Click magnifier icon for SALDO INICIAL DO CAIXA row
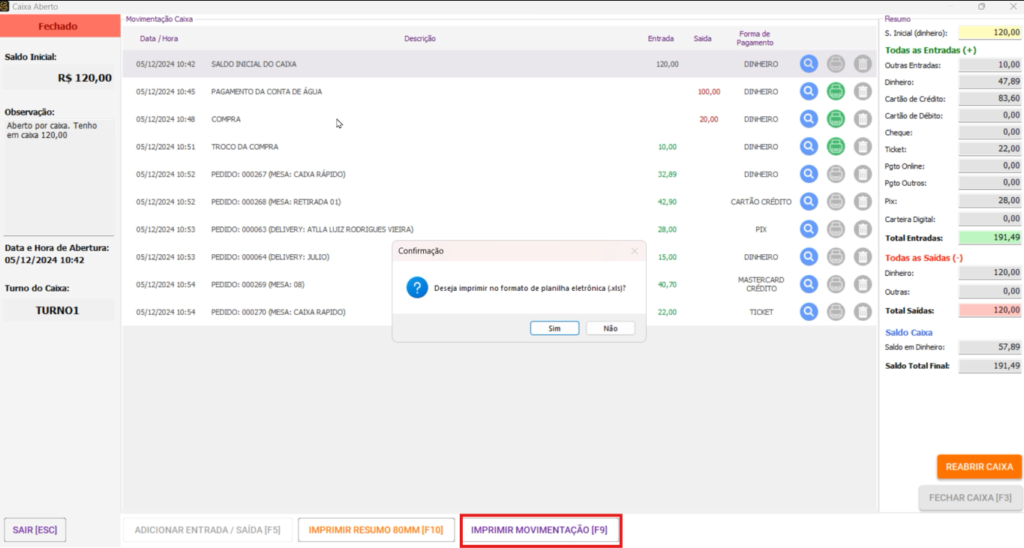 [x=809, y=64]
